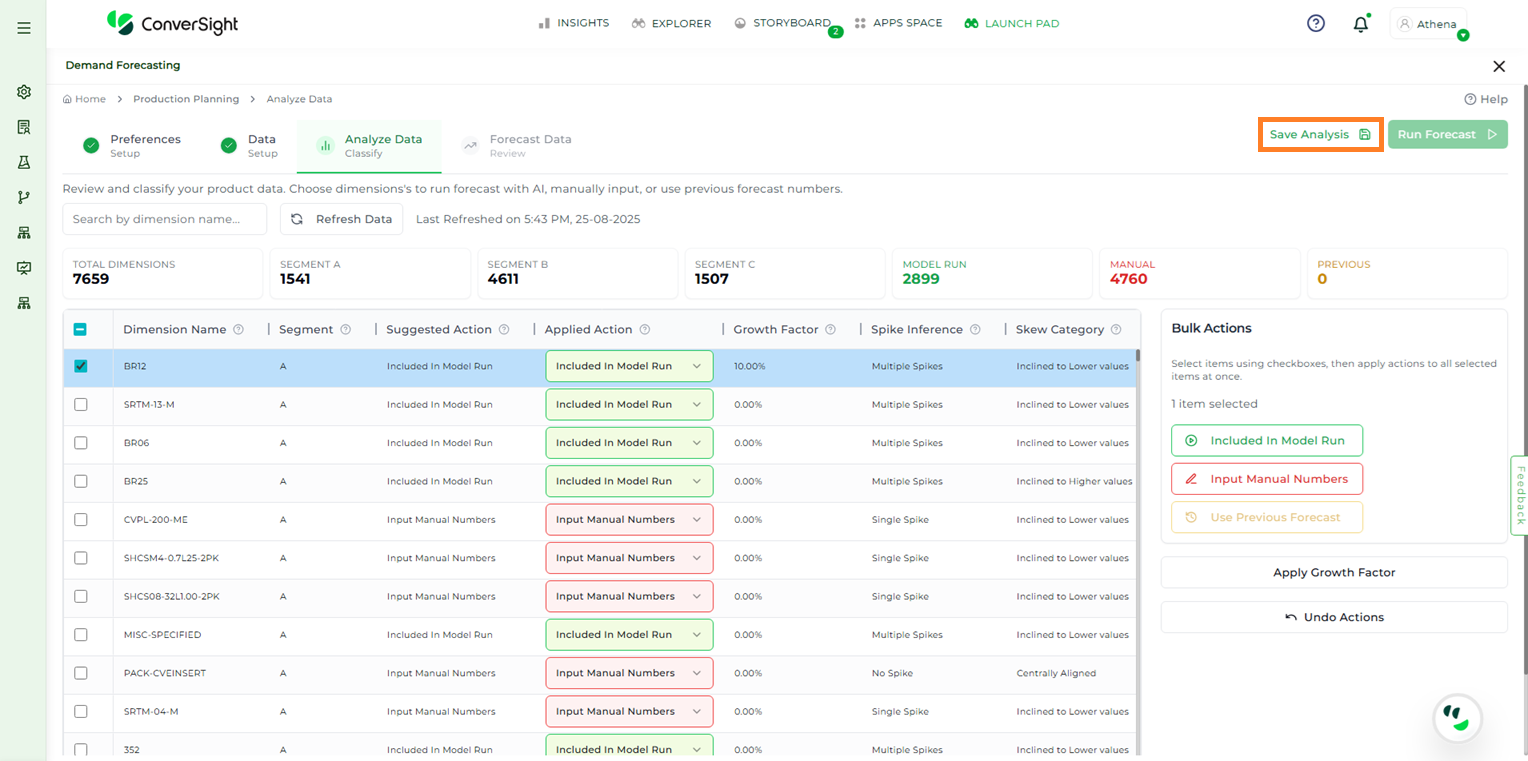
Task: Click the info icon next to Spike Inference
Action: point(975,329)
